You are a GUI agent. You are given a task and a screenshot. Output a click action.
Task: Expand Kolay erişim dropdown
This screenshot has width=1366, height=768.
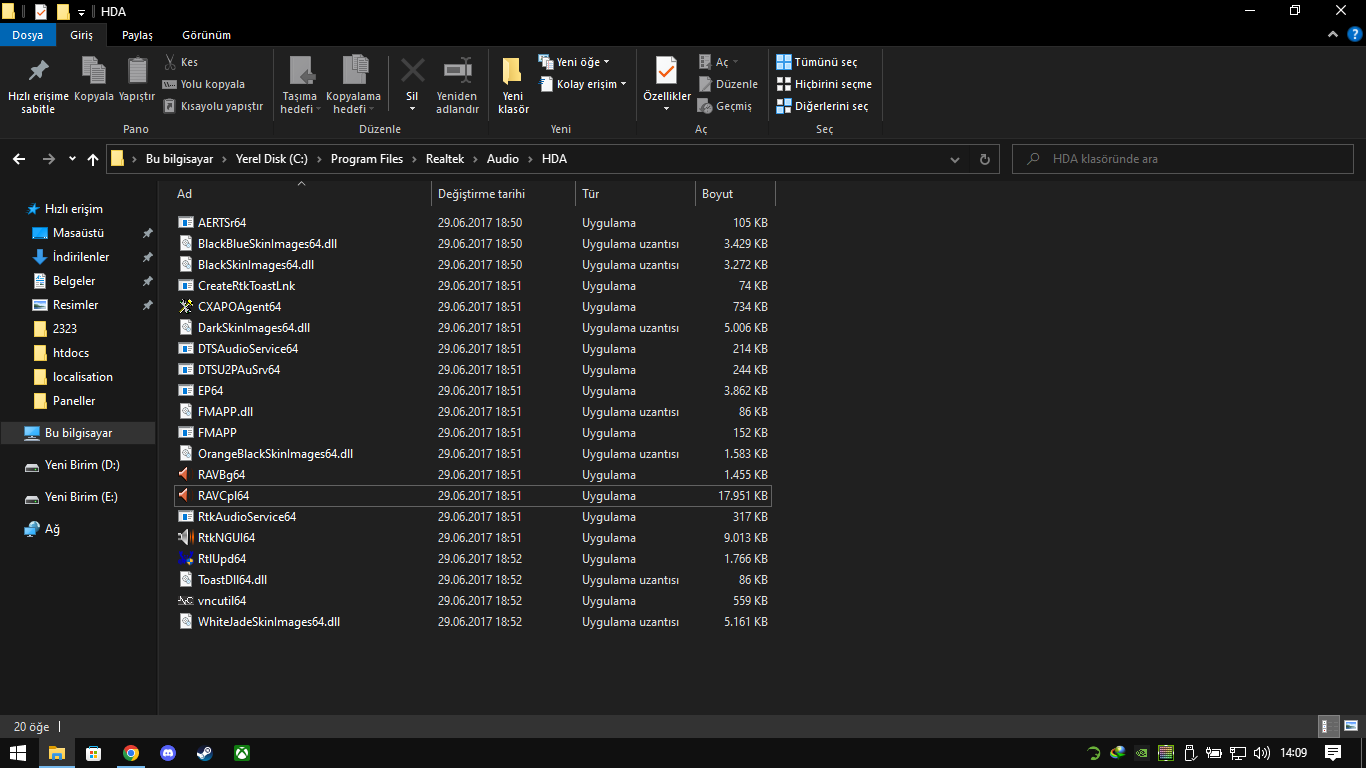pos(582,84)
